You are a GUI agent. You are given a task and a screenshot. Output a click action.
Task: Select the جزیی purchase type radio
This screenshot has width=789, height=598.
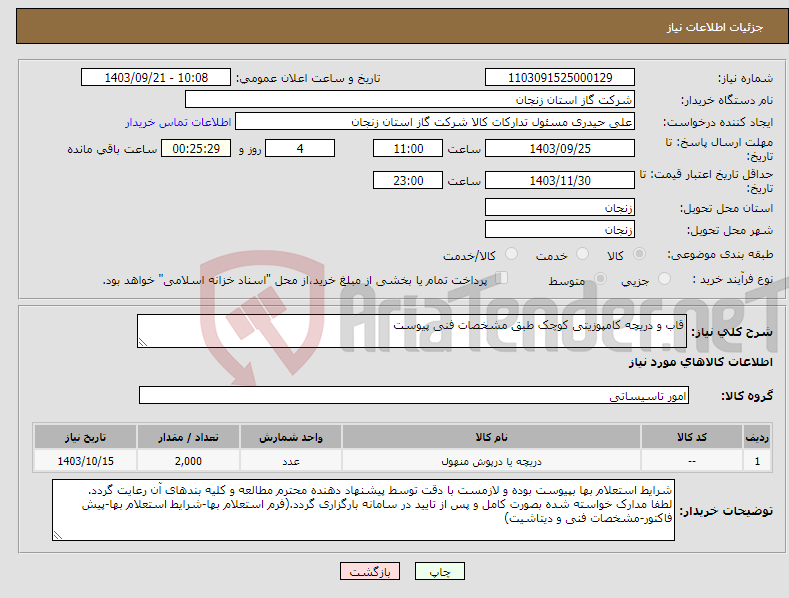(x=664, y=278)
